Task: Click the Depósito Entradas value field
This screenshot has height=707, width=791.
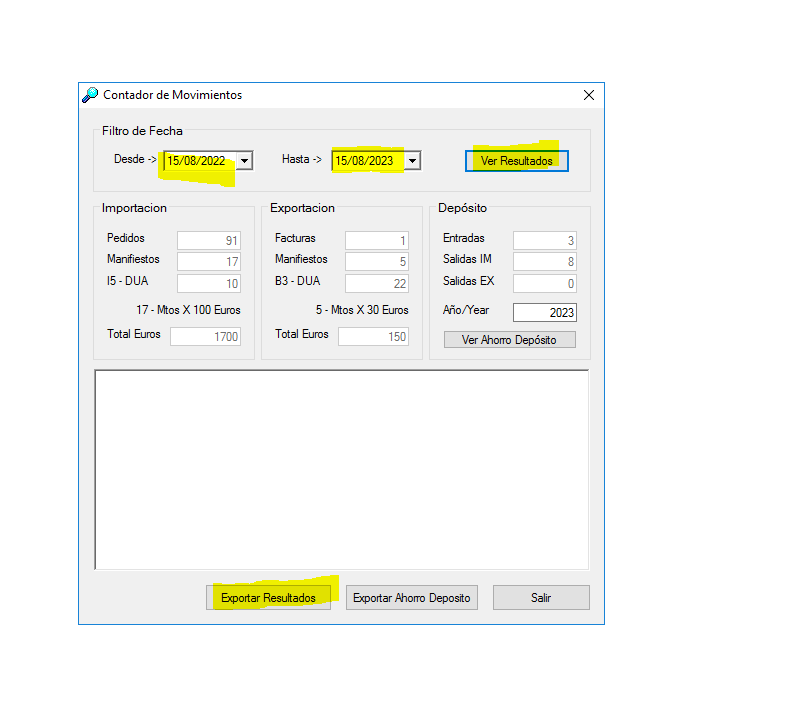Action: click(x=545, y=240)
